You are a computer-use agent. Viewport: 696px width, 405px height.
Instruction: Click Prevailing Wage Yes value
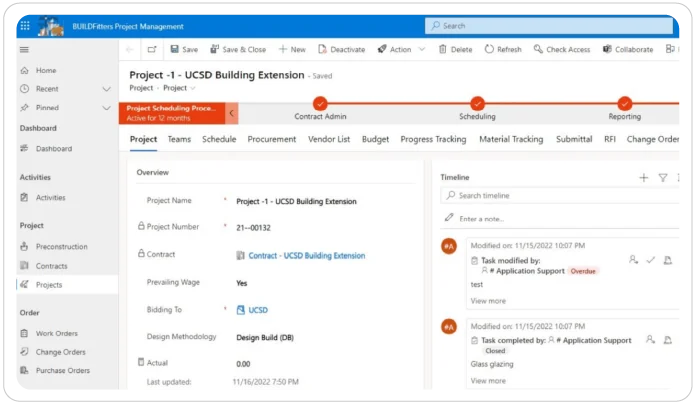[241, 283]
